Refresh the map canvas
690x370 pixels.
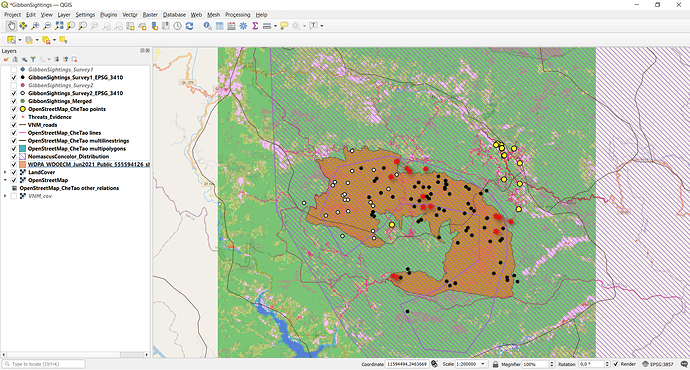tap(190, 26)
